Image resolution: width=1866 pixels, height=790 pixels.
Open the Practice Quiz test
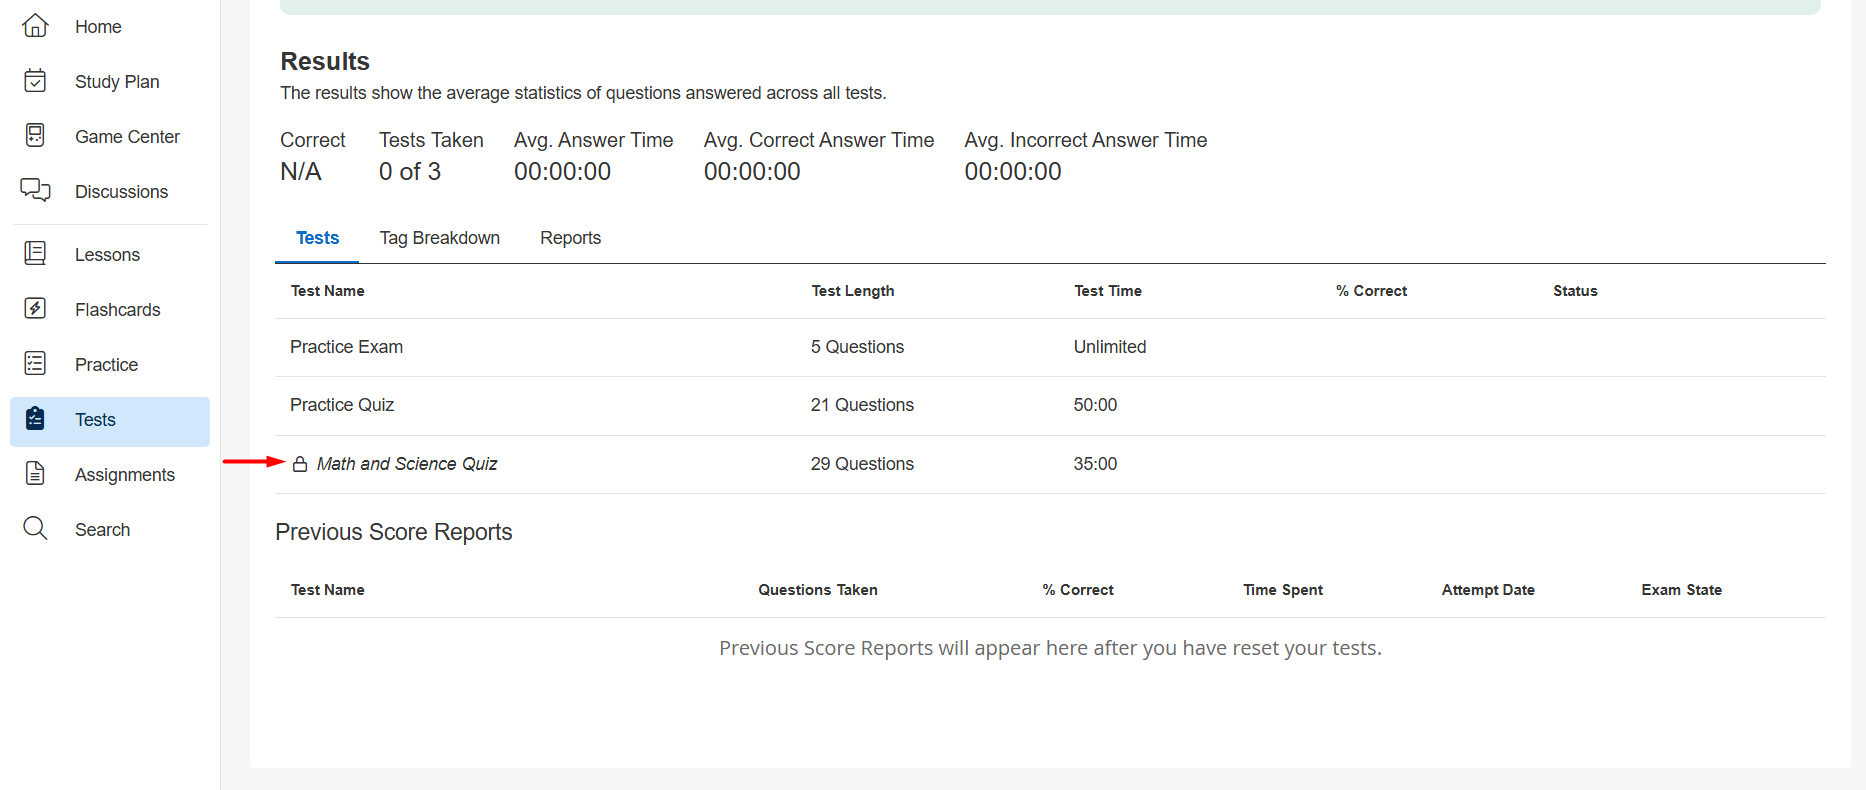coord(342,405)
